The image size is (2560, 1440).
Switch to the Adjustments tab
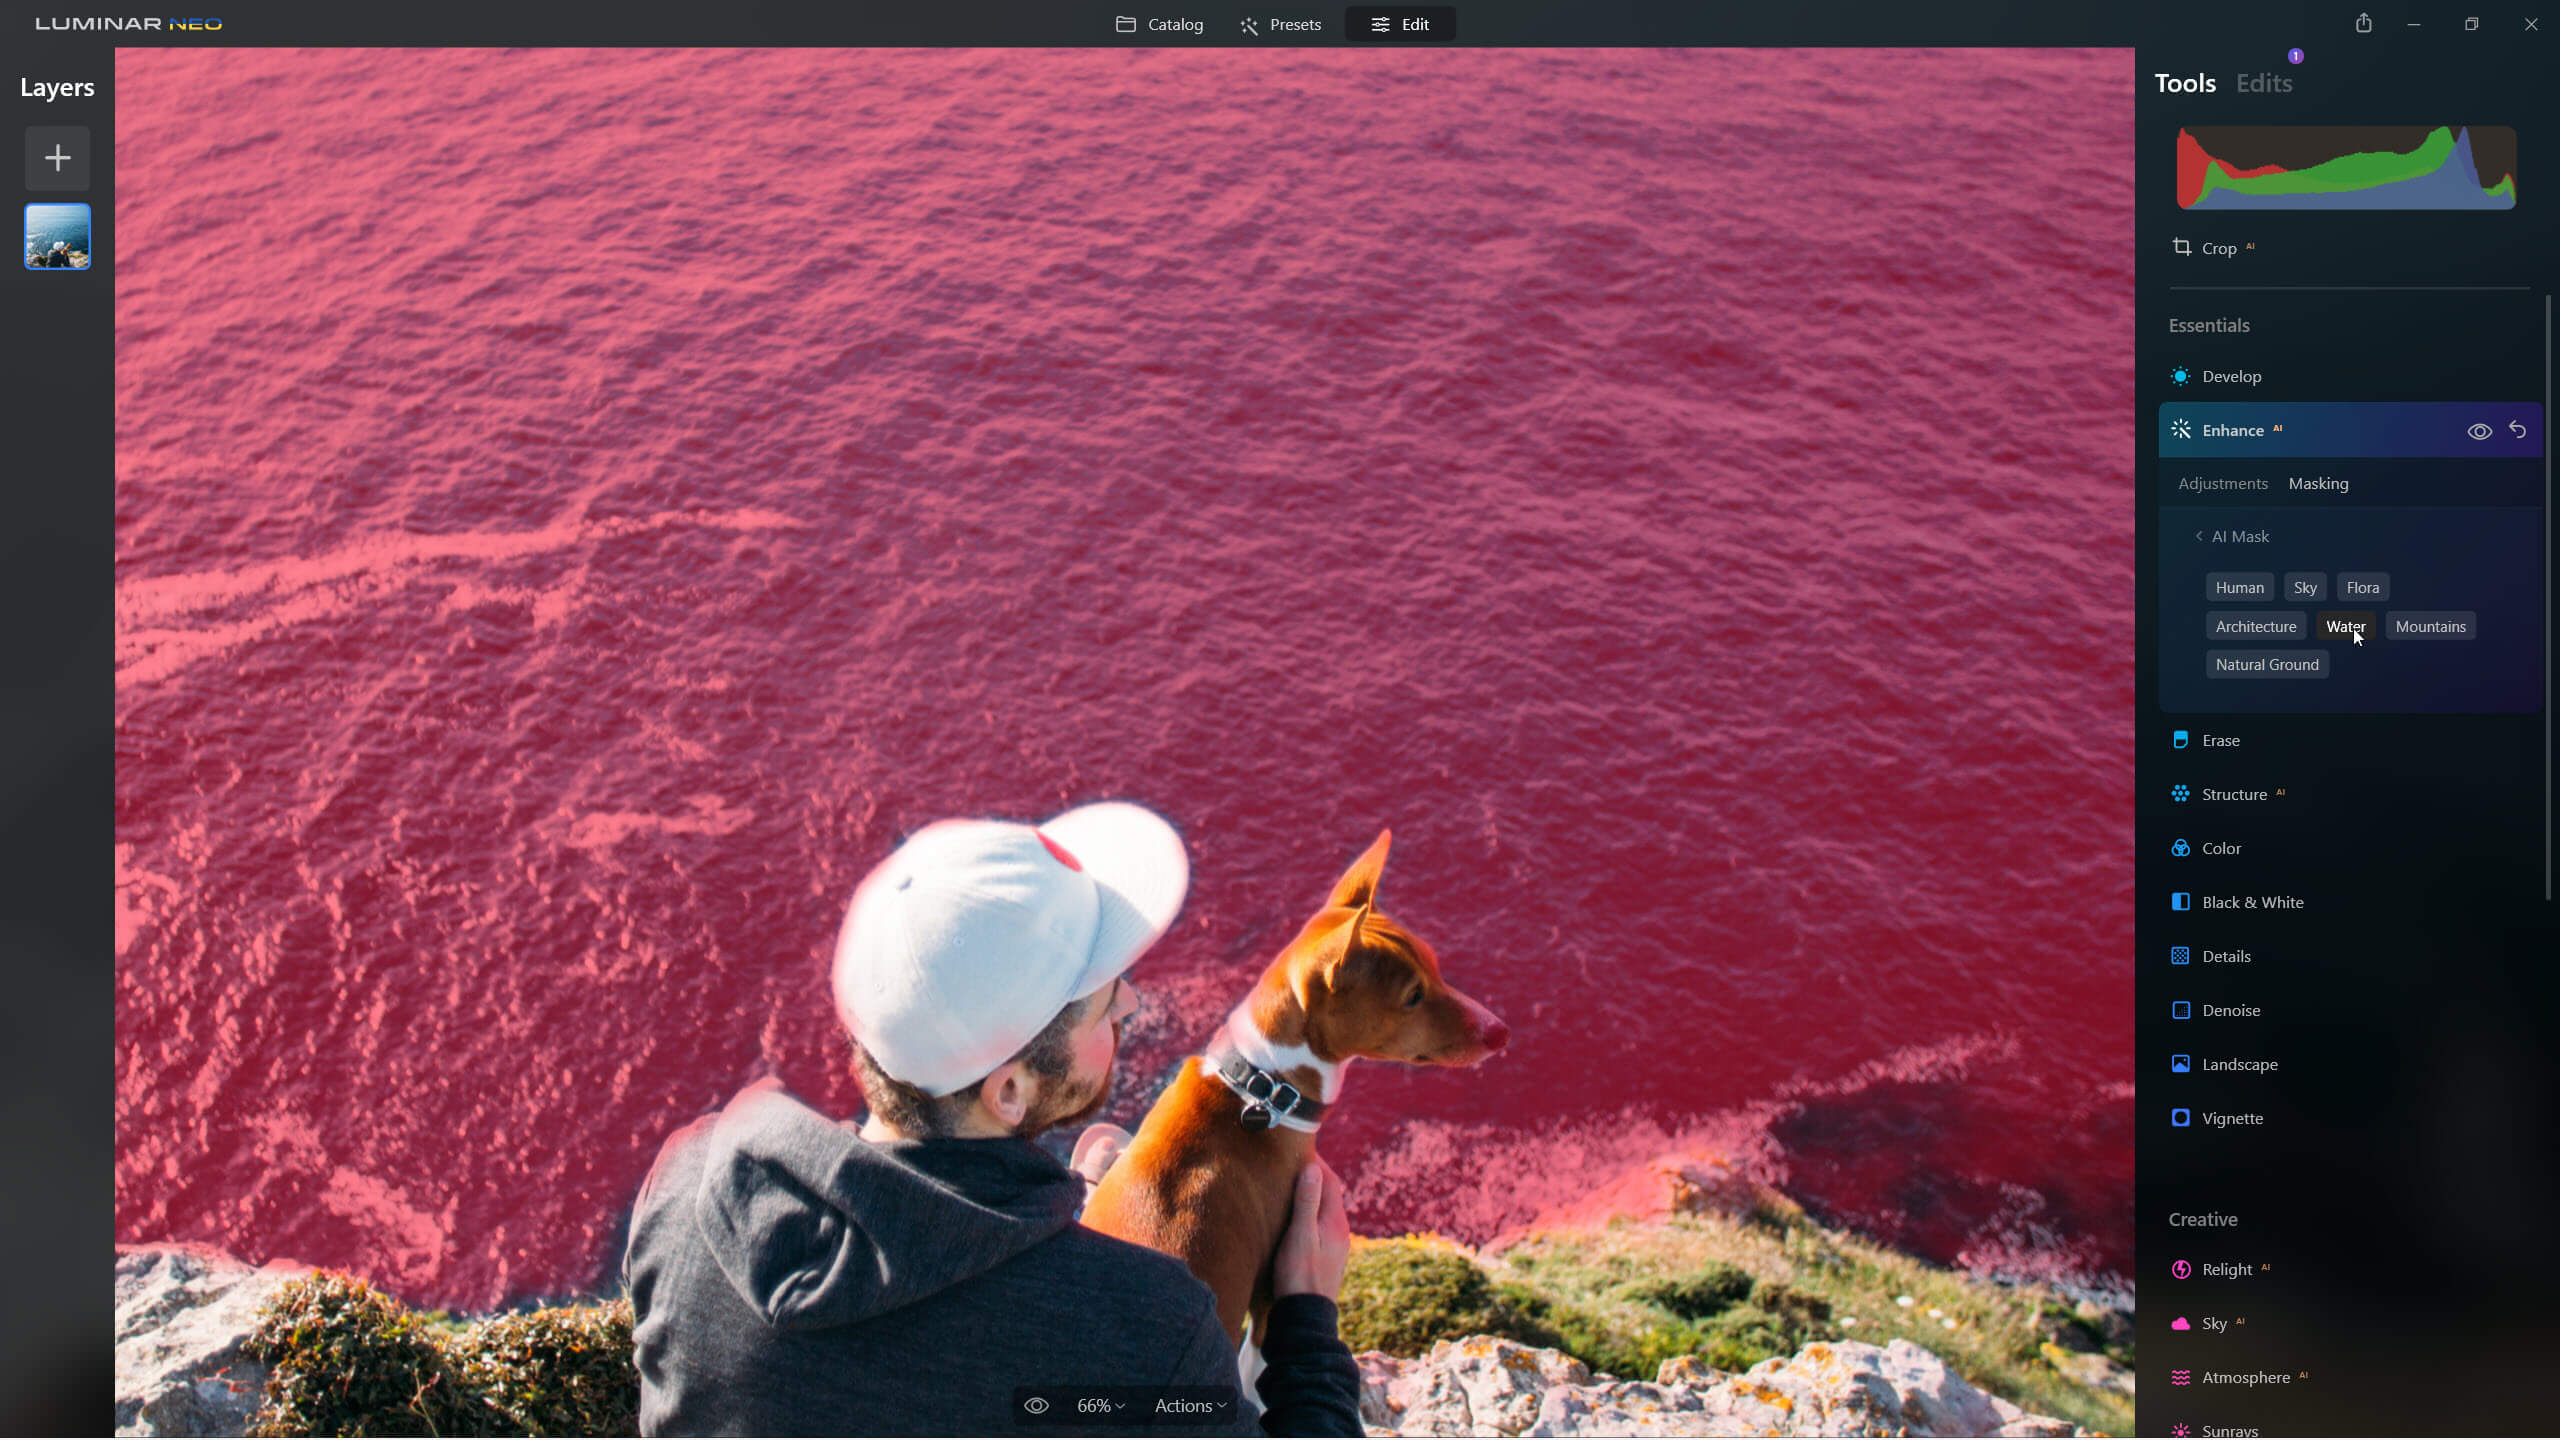(x=2223, y=483)
